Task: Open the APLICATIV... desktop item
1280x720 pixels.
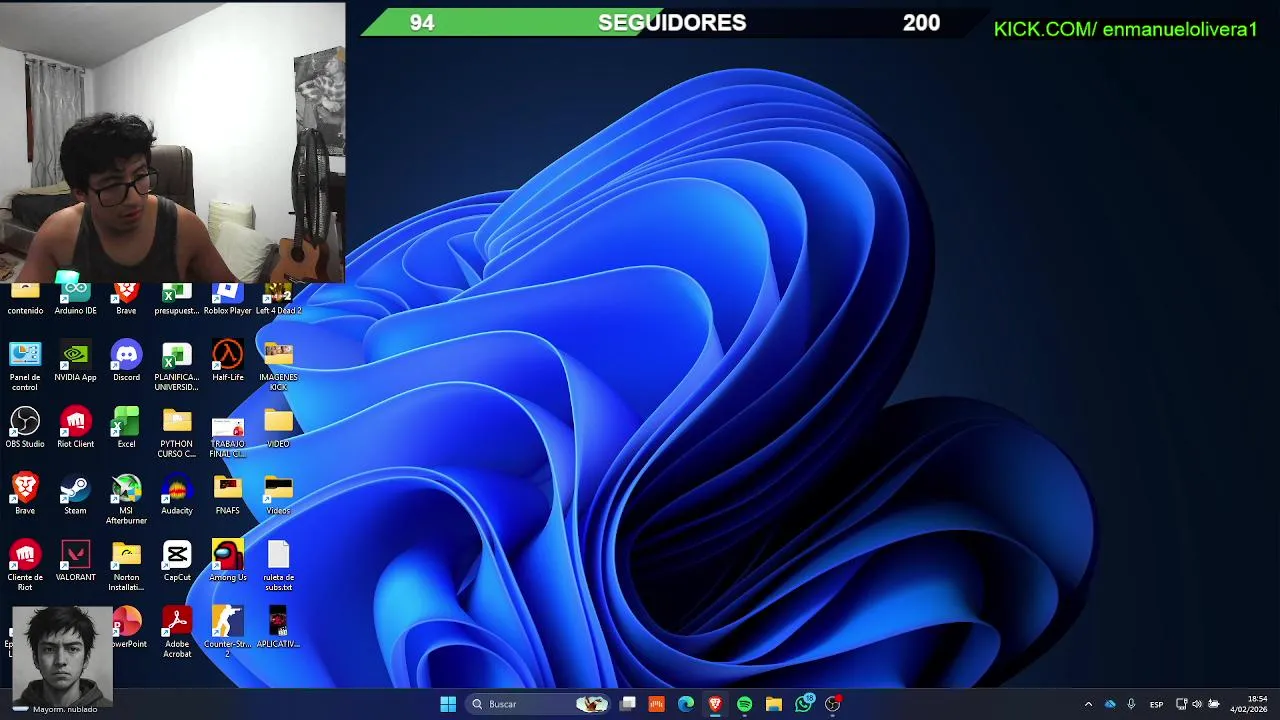Action: (278, 628)
